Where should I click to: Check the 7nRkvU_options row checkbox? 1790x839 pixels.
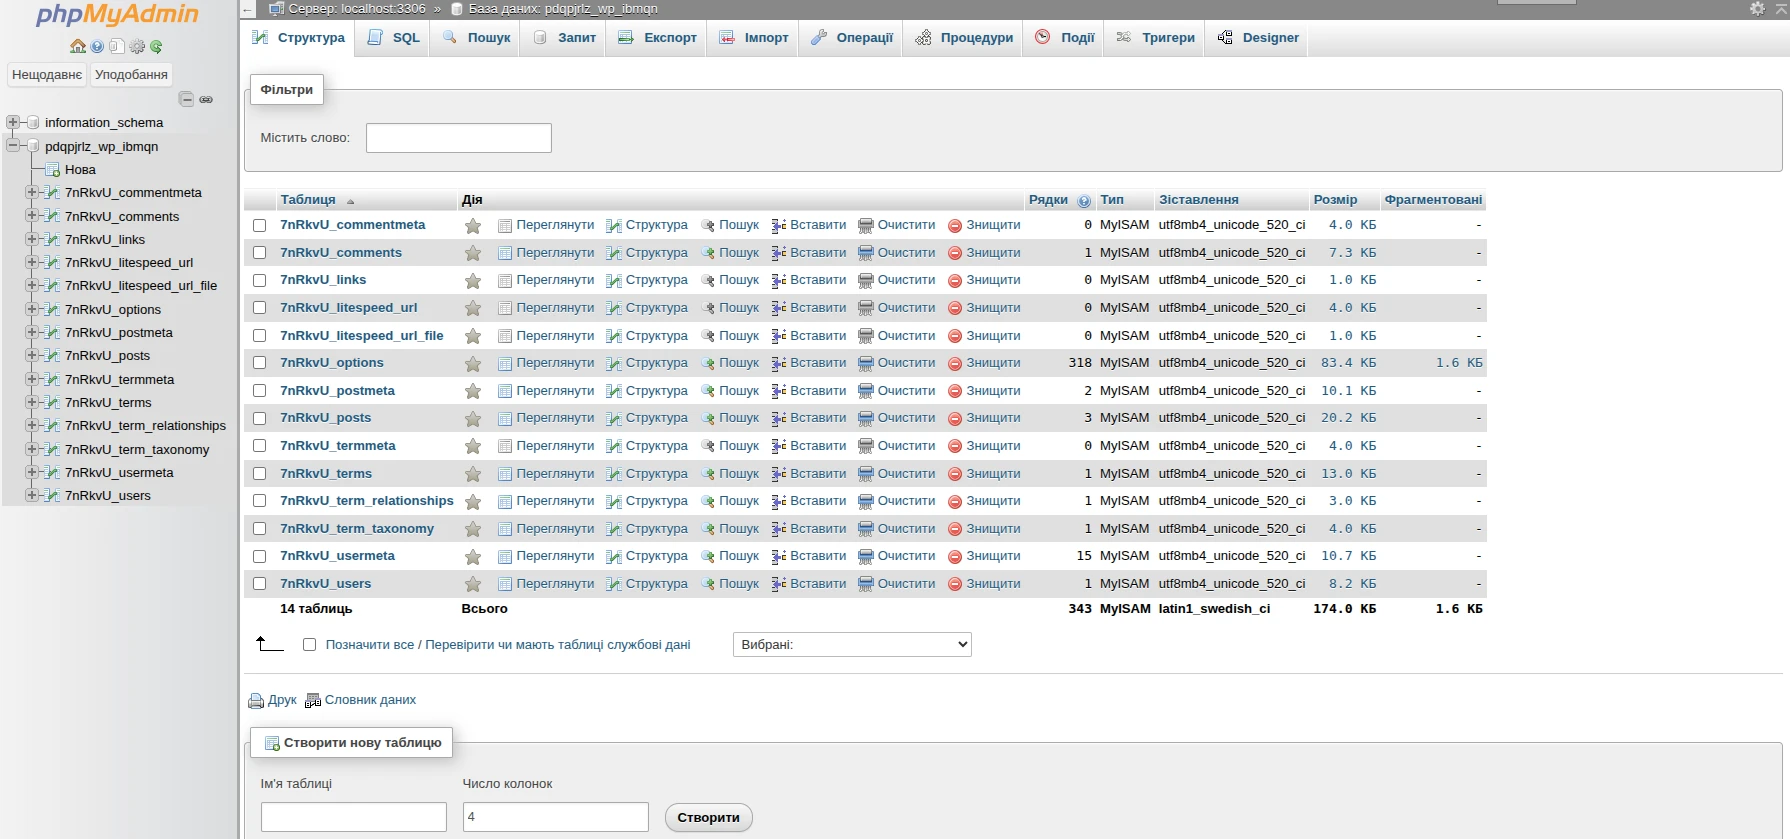pyautogui.click(x=260, y=363)
